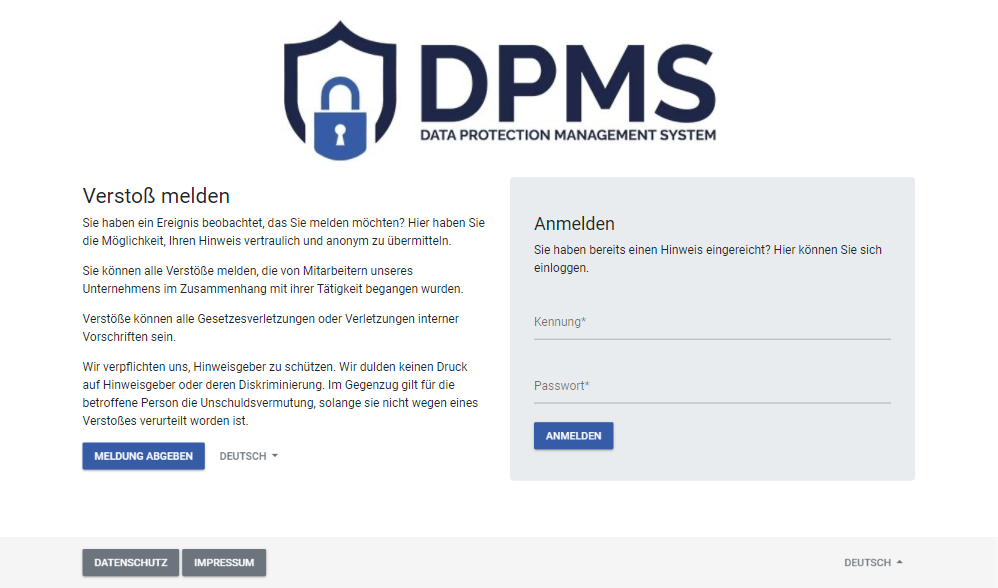
Task: Click the MELDUNG ABGEBEN button
Action: point(143,456)
